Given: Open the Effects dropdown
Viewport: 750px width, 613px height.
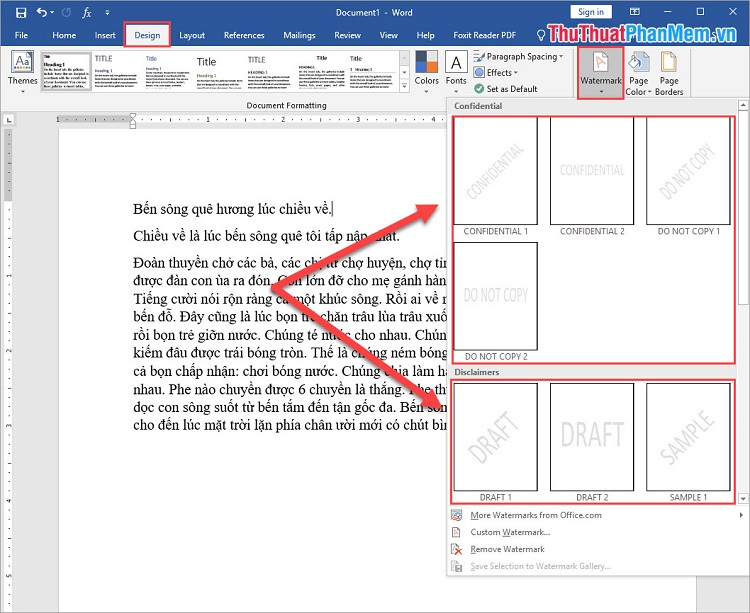Looking at the screenshot, I should (496, 73).
